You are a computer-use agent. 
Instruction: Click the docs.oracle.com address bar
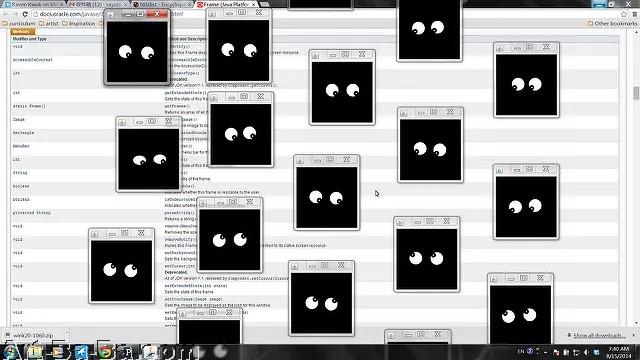click(67, 14)
